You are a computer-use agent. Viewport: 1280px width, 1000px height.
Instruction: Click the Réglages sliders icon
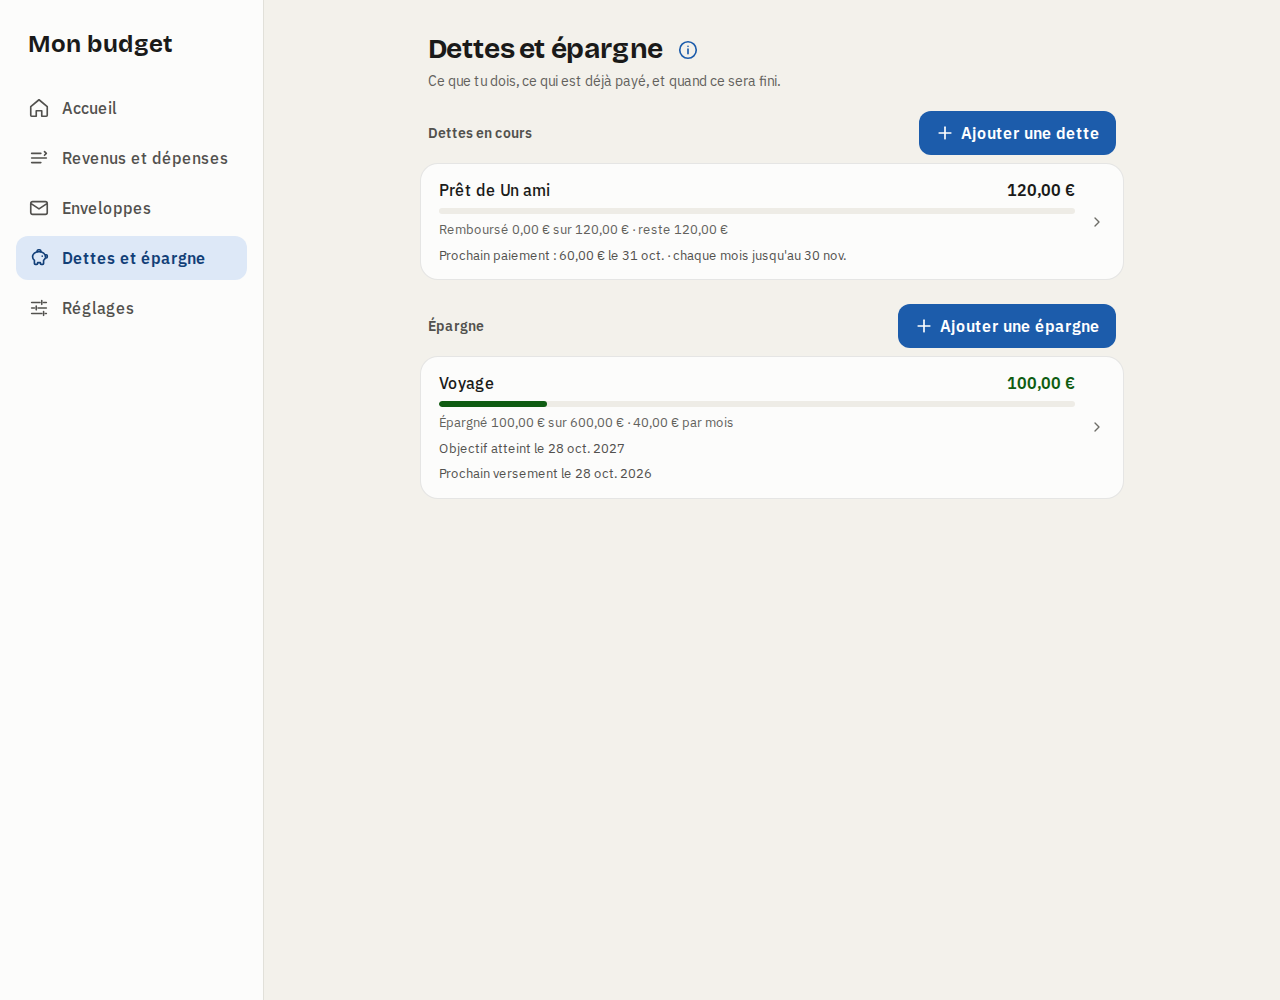[39, 308]
